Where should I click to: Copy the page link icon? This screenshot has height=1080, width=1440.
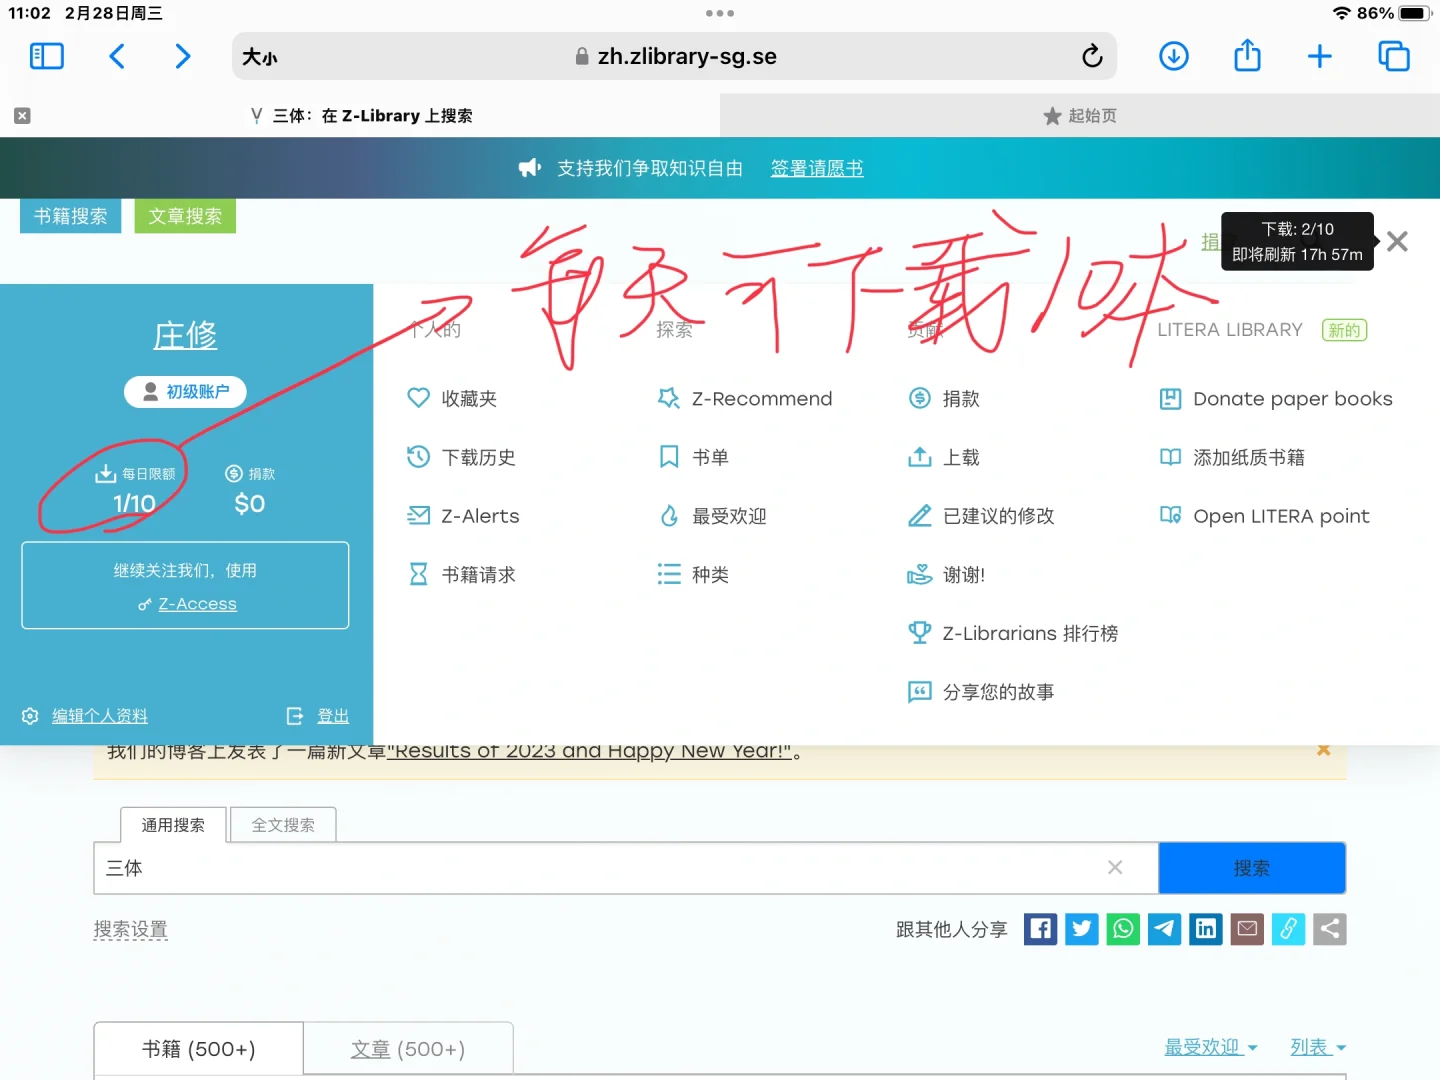1288,929
